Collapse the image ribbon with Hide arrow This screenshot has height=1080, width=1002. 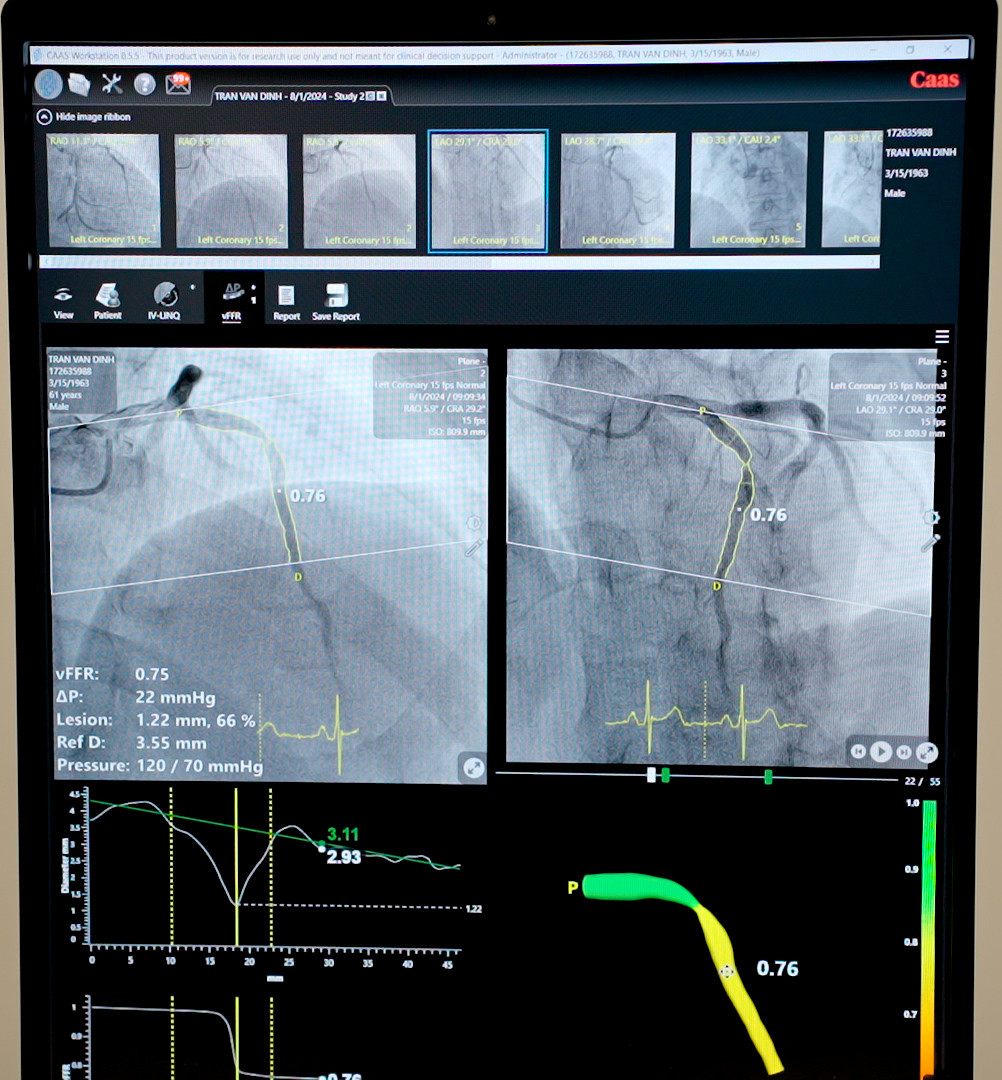pos(44,117)
